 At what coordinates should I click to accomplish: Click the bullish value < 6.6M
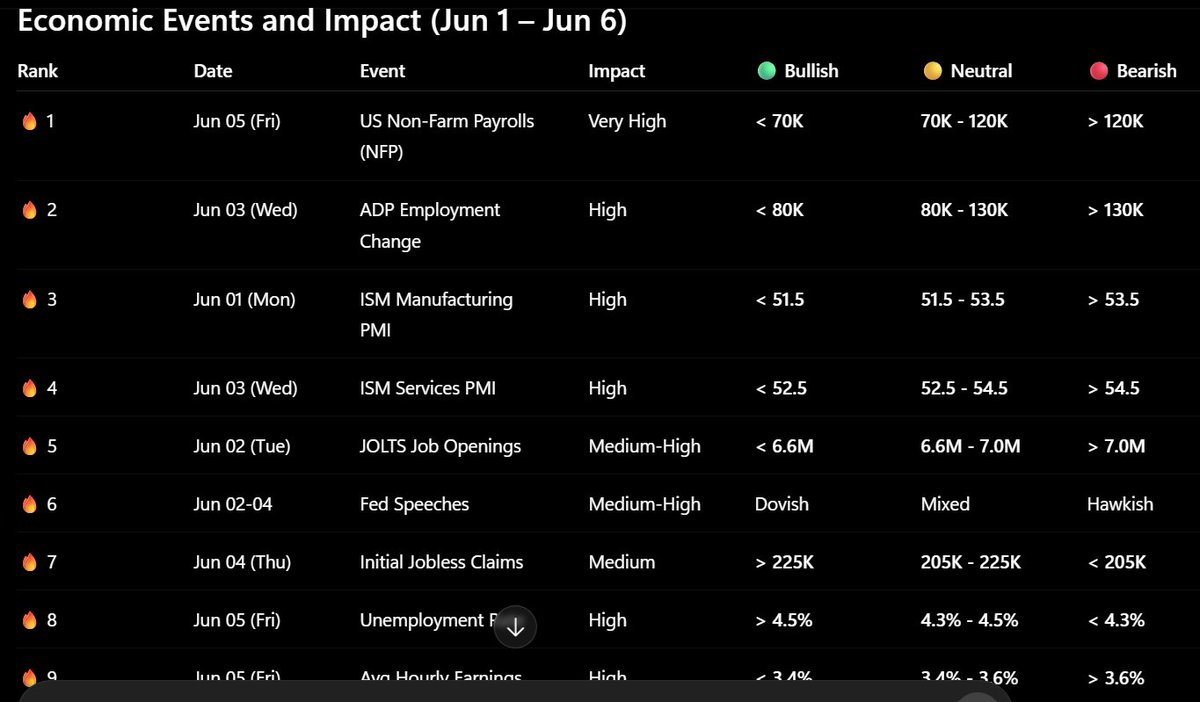784,446
